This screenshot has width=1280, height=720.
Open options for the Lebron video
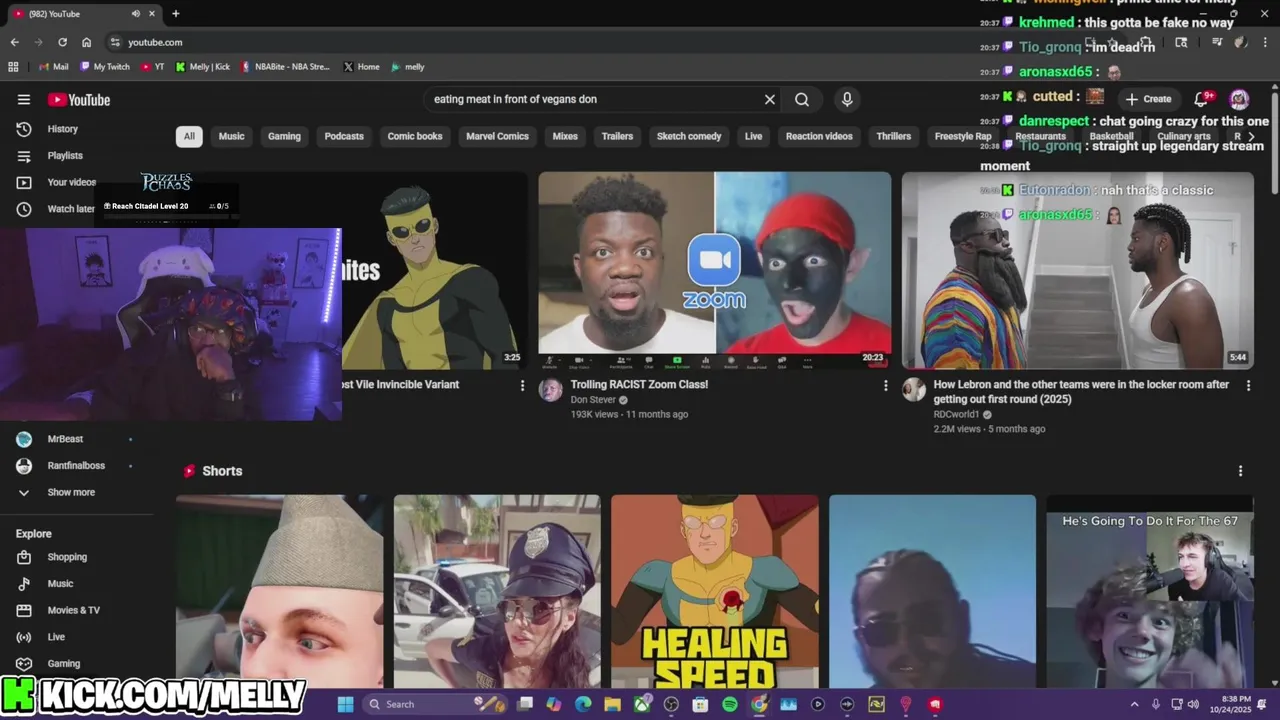[x=1248, y=385]
